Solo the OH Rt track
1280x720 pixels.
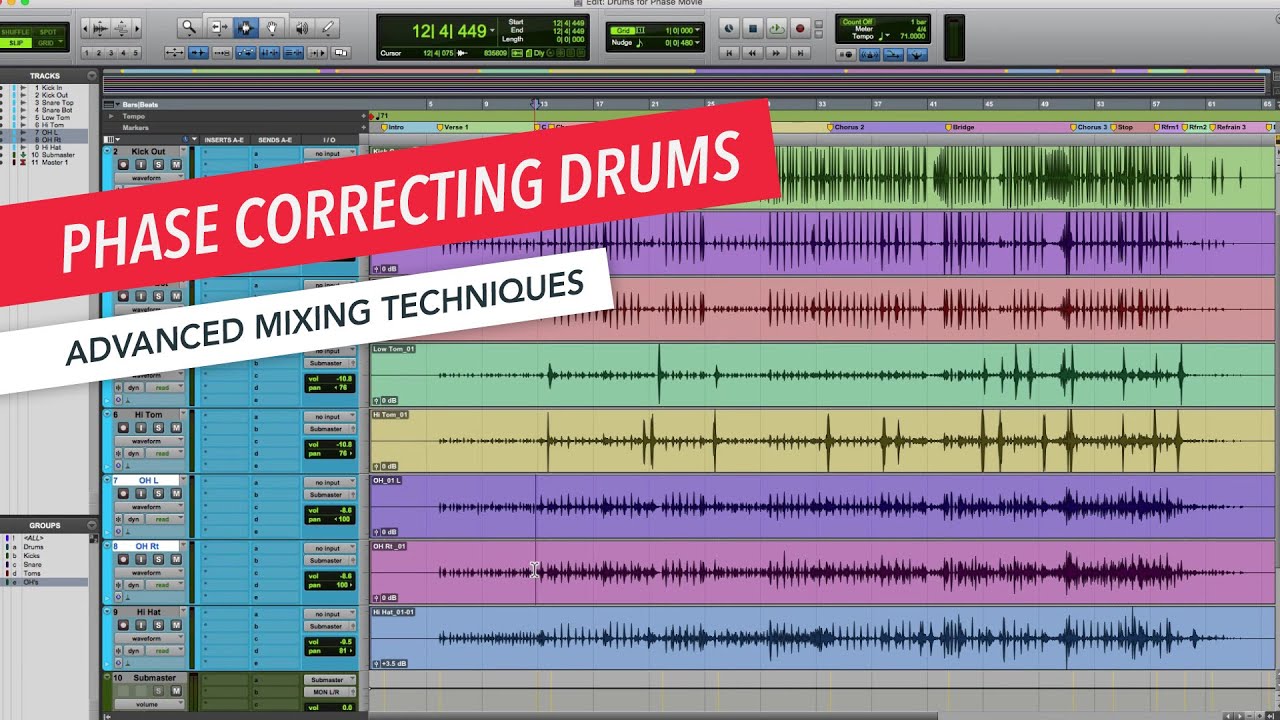click(x=158, y=559)
